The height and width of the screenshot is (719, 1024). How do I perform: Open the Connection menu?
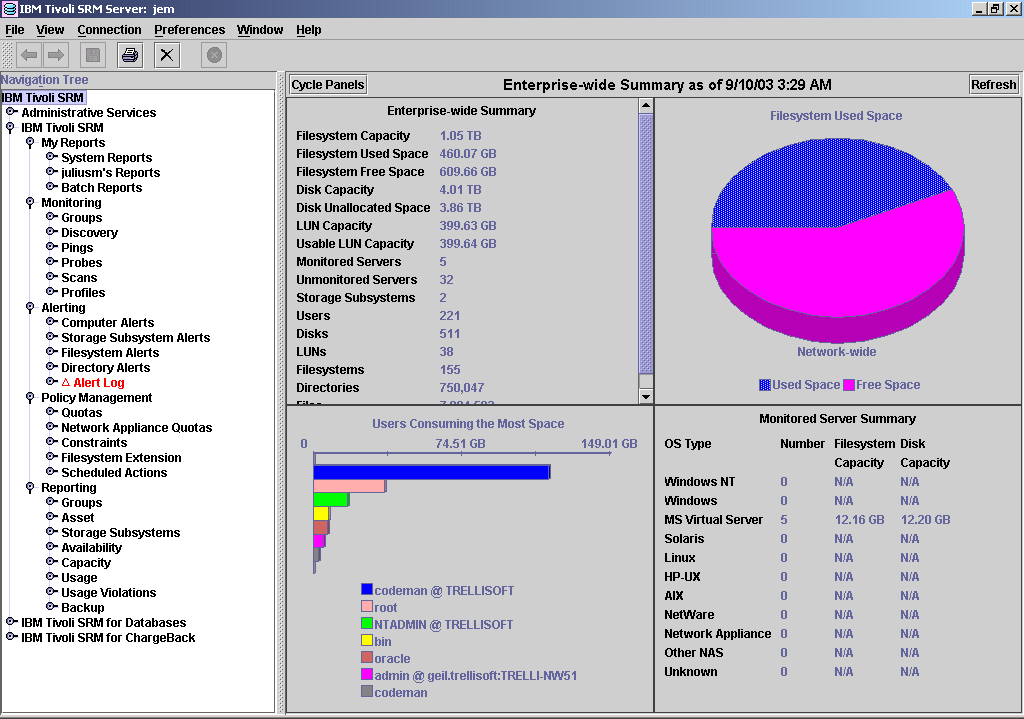tap(109, 29)
